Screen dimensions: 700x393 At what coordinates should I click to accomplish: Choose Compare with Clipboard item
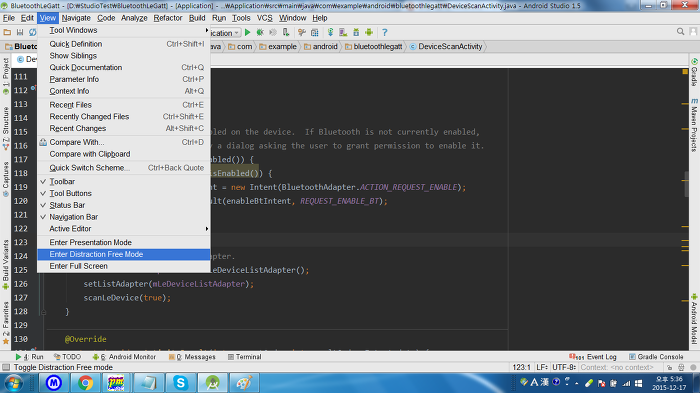(x=124, y=154)
